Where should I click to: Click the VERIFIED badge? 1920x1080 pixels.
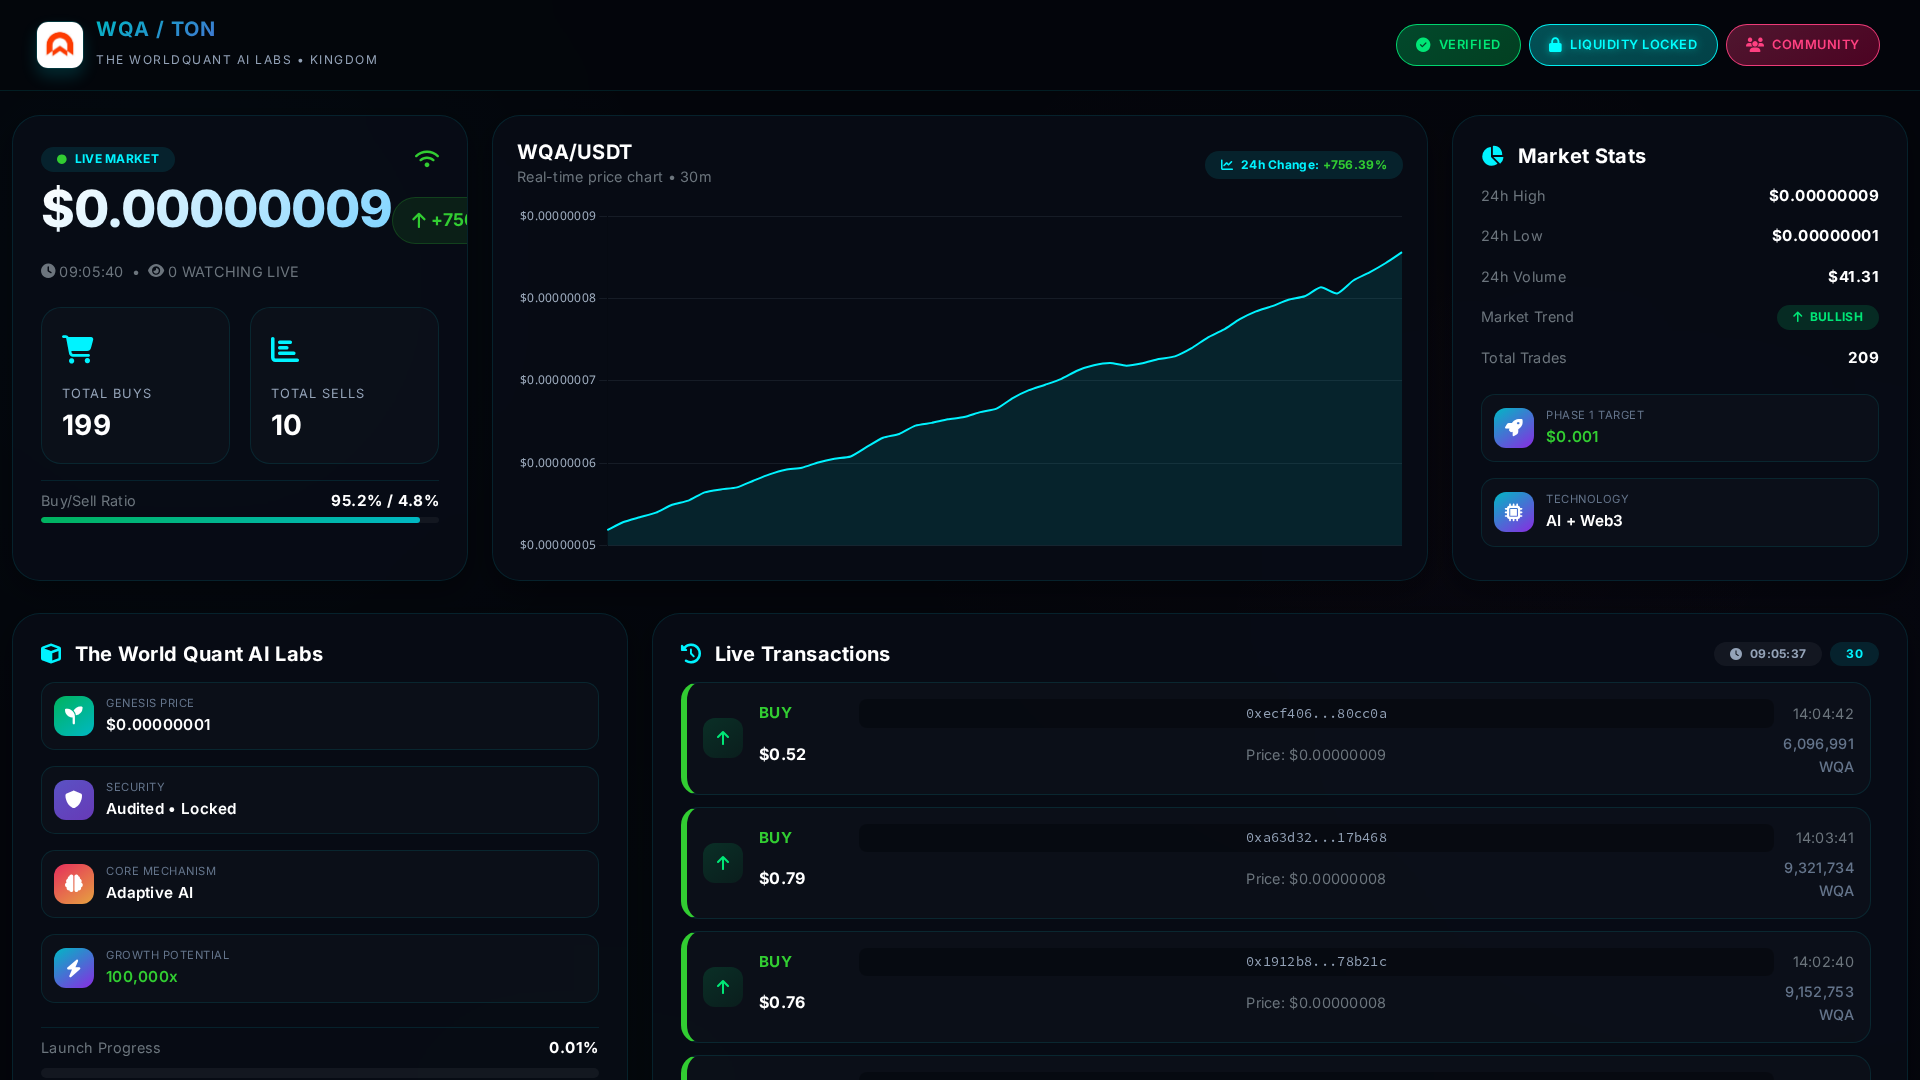[x=1458, y=44]
